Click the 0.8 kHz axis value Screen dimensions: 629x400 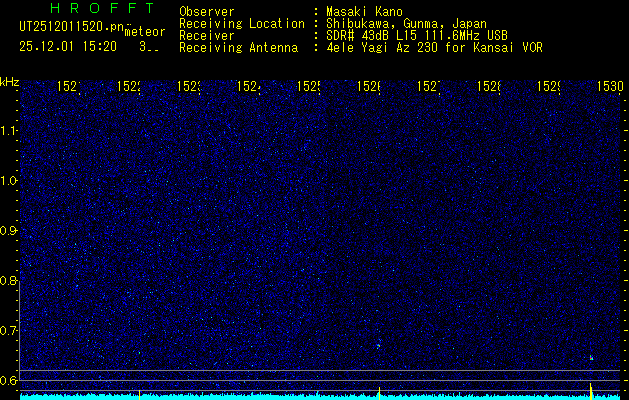point(9,280)
